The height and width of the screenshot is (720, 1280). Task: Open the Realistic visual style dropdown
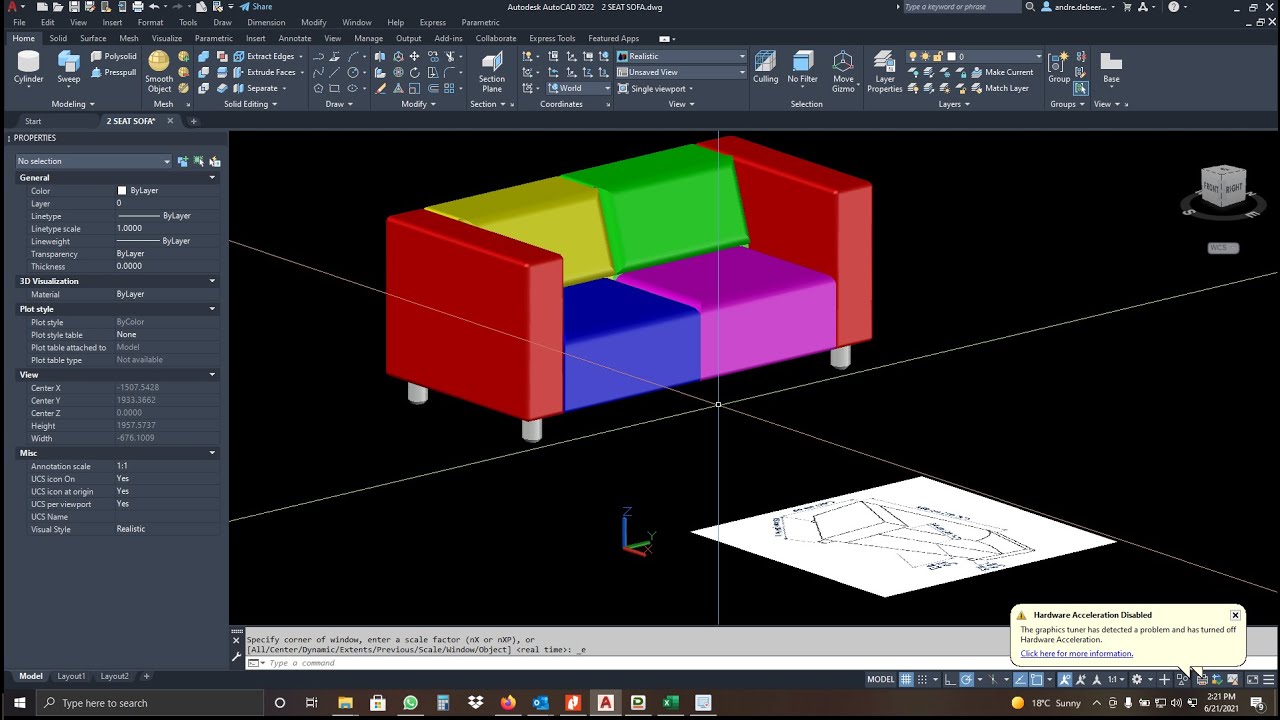coord(682,57)
